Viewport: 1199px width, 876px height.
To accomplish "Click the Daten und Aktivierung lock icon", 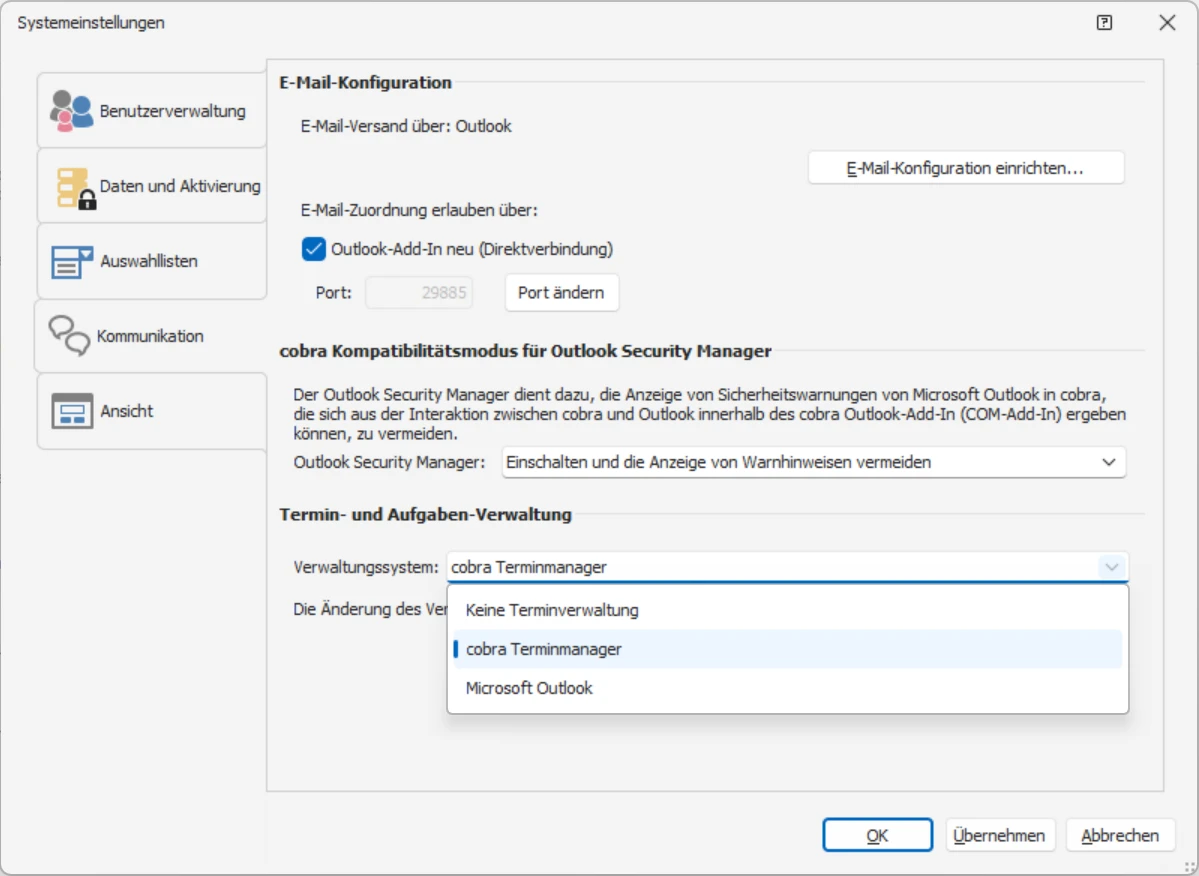I will pos(74,188).
